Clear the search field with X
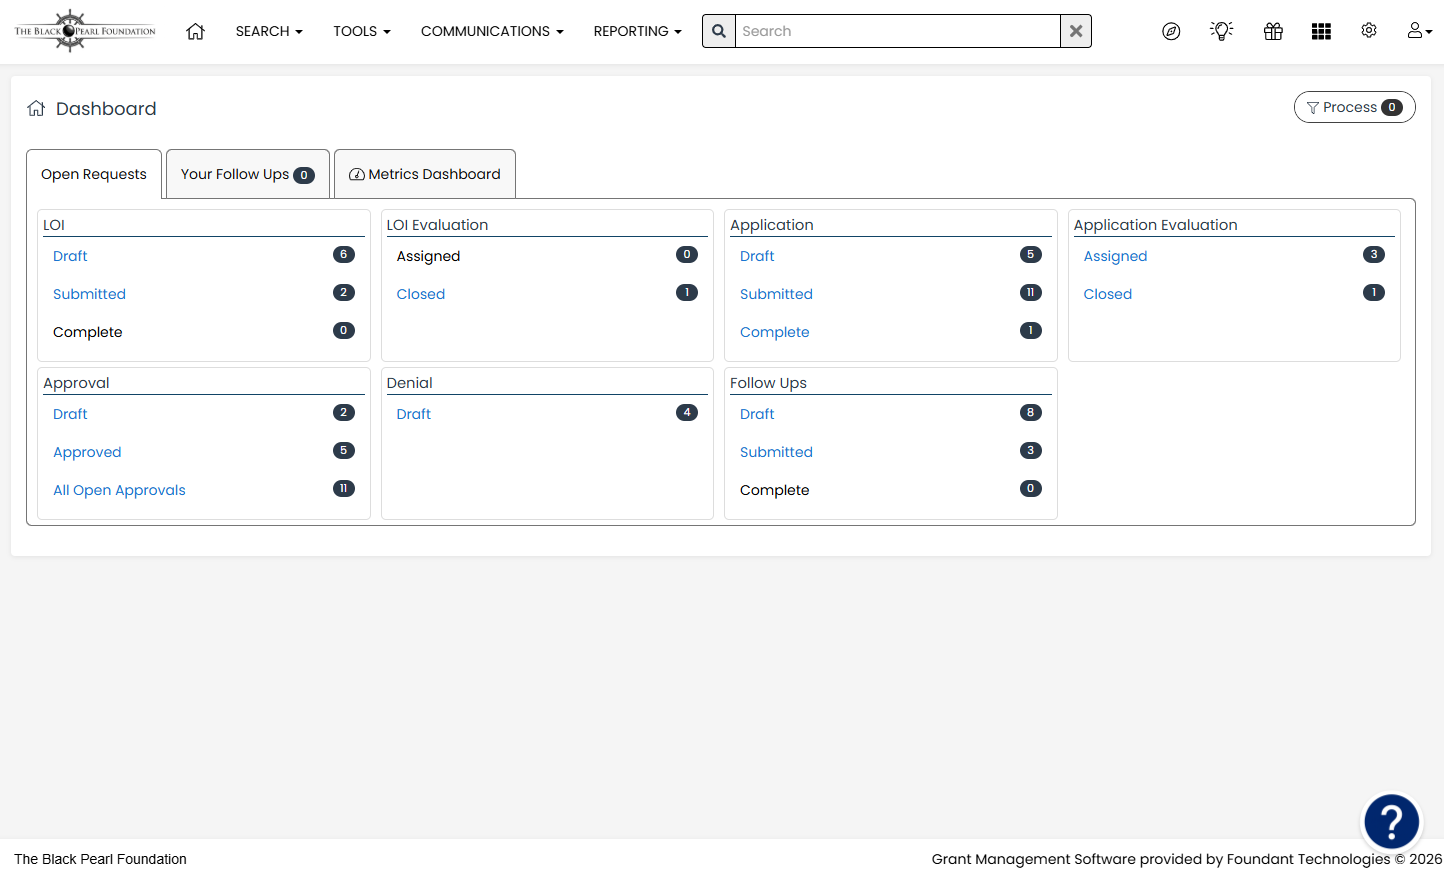Screen dimensions: 1444x875 click(1076, 31)
